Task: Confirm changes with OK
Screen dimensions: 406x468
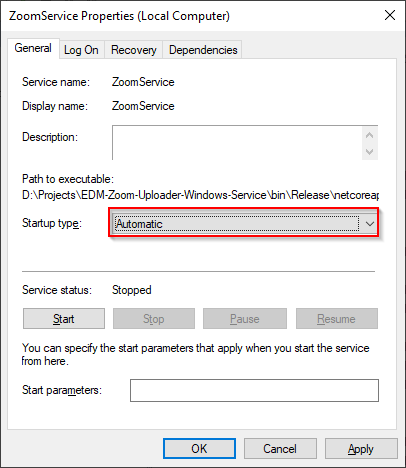Action: pyautogui.click(x=199, y=449)
